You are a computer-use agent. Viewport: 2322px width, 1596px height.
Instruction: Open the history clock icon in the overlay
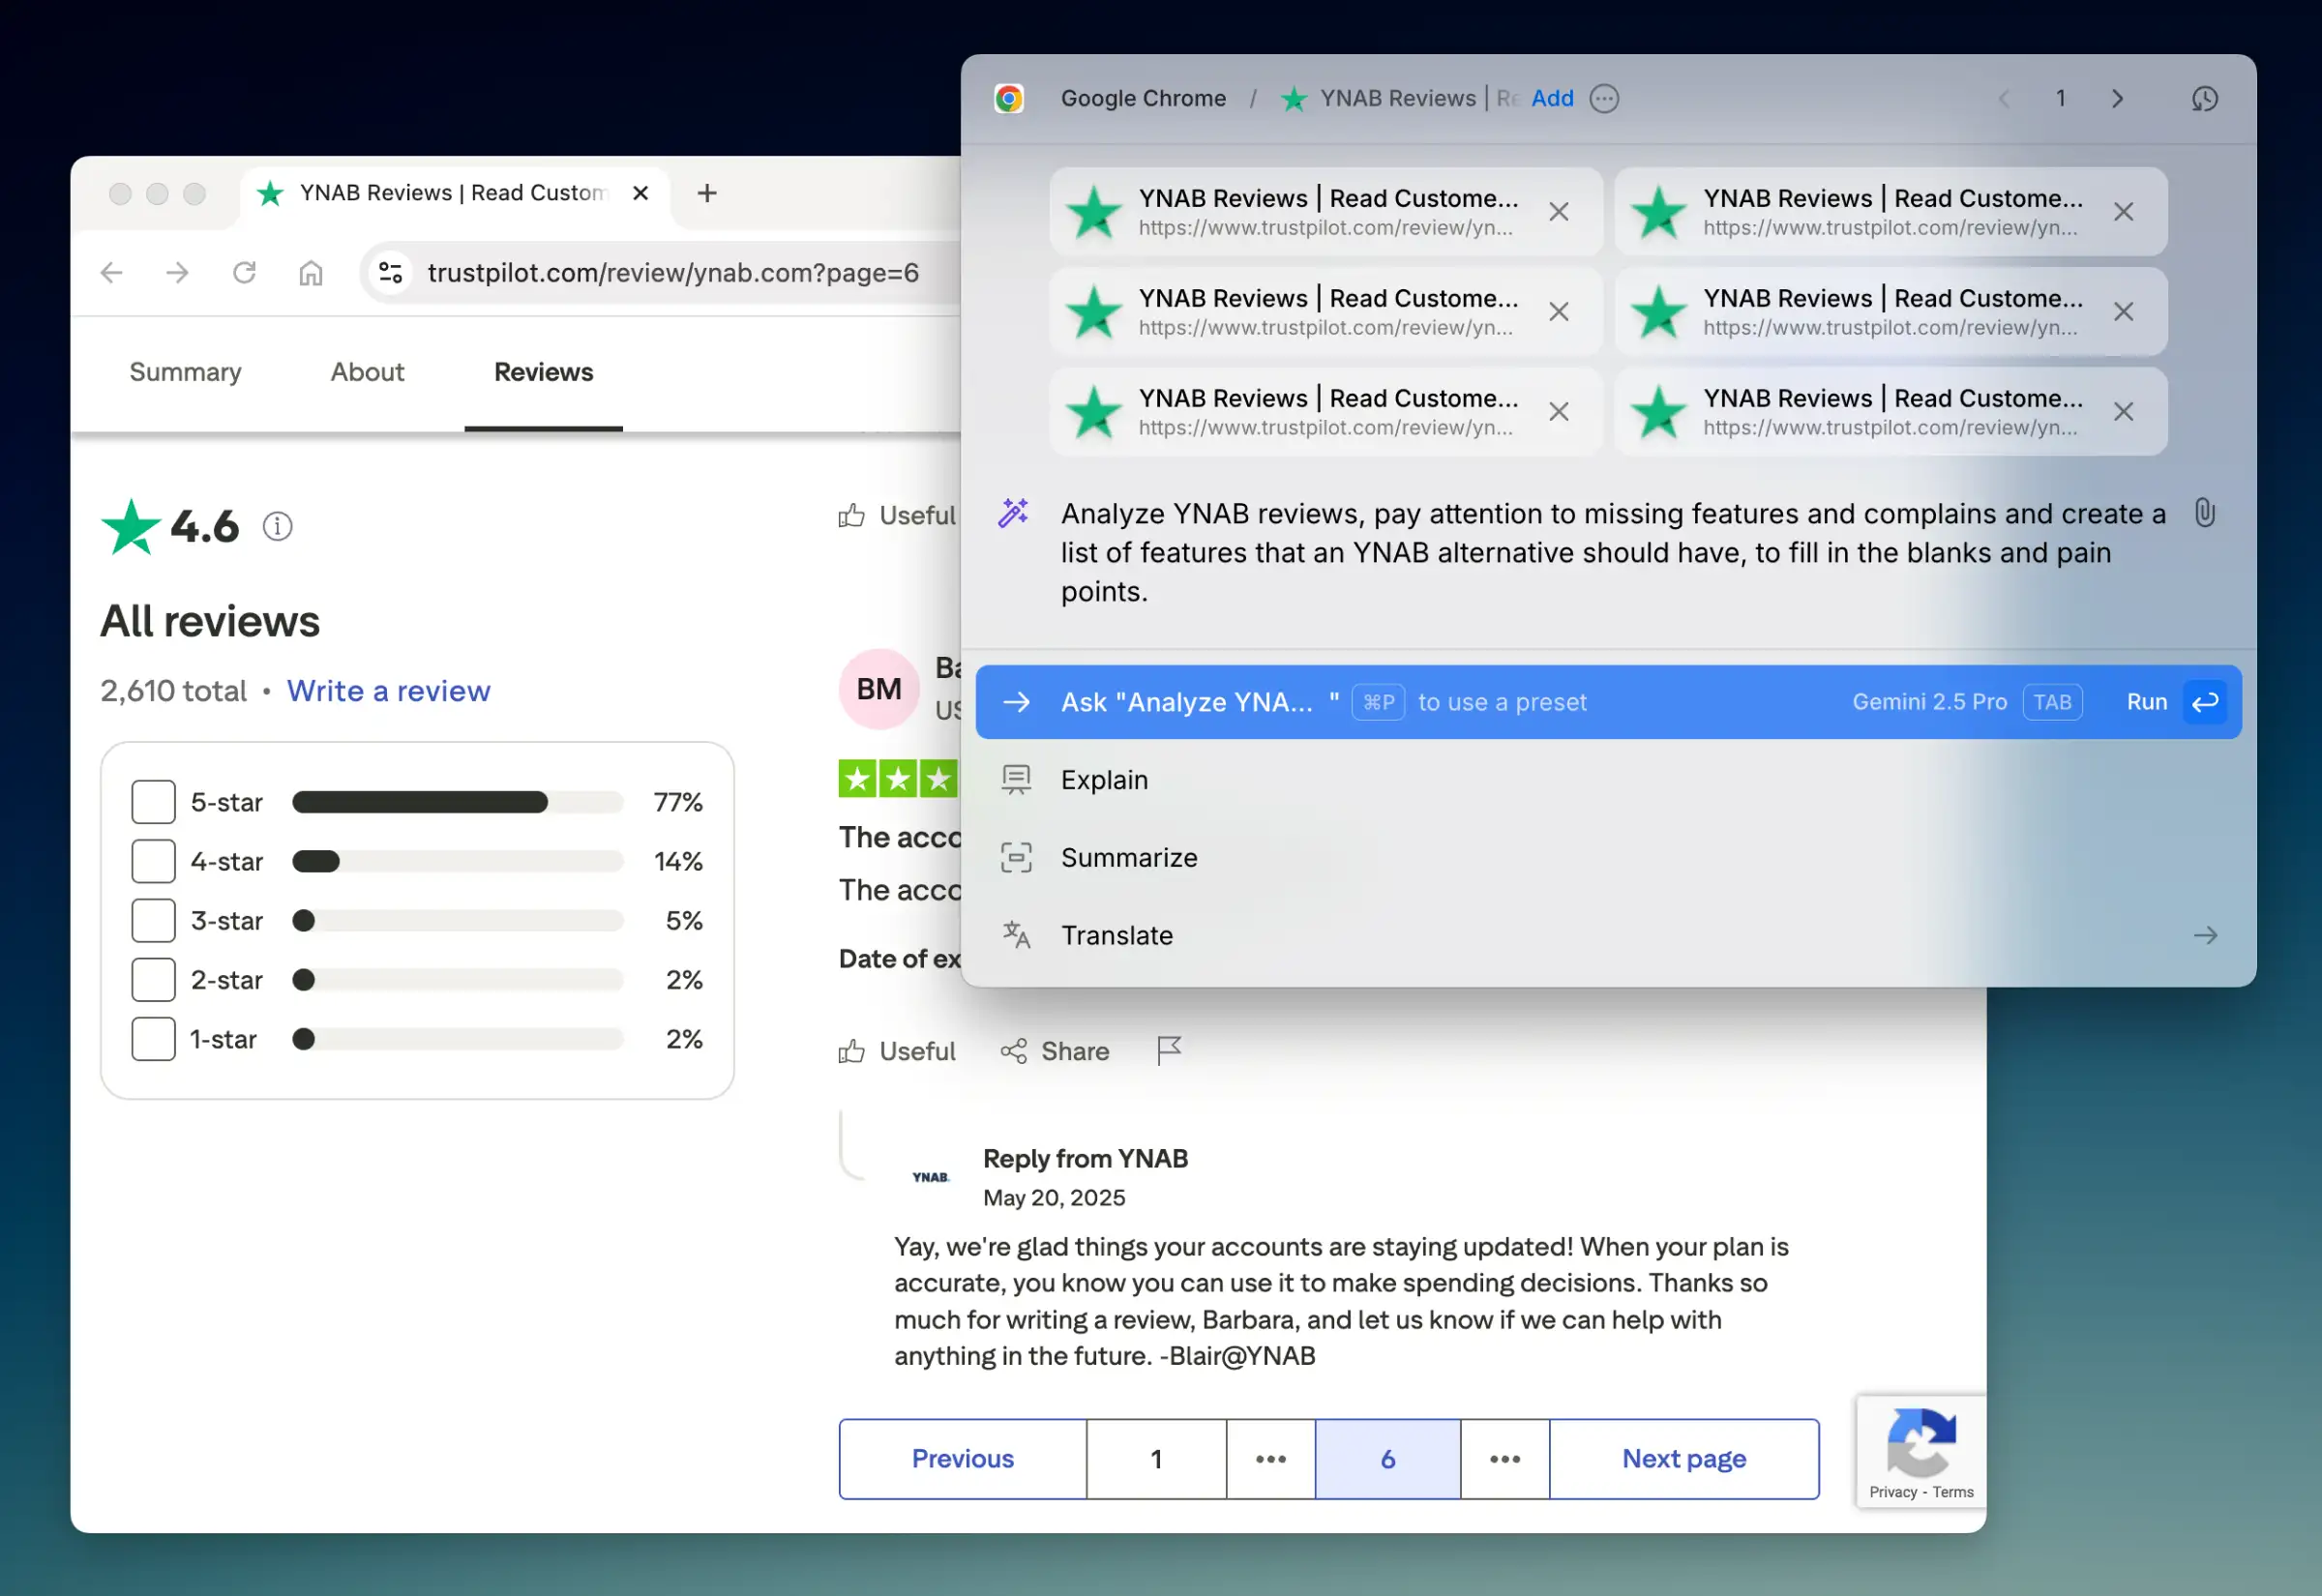coord(2204,98)
